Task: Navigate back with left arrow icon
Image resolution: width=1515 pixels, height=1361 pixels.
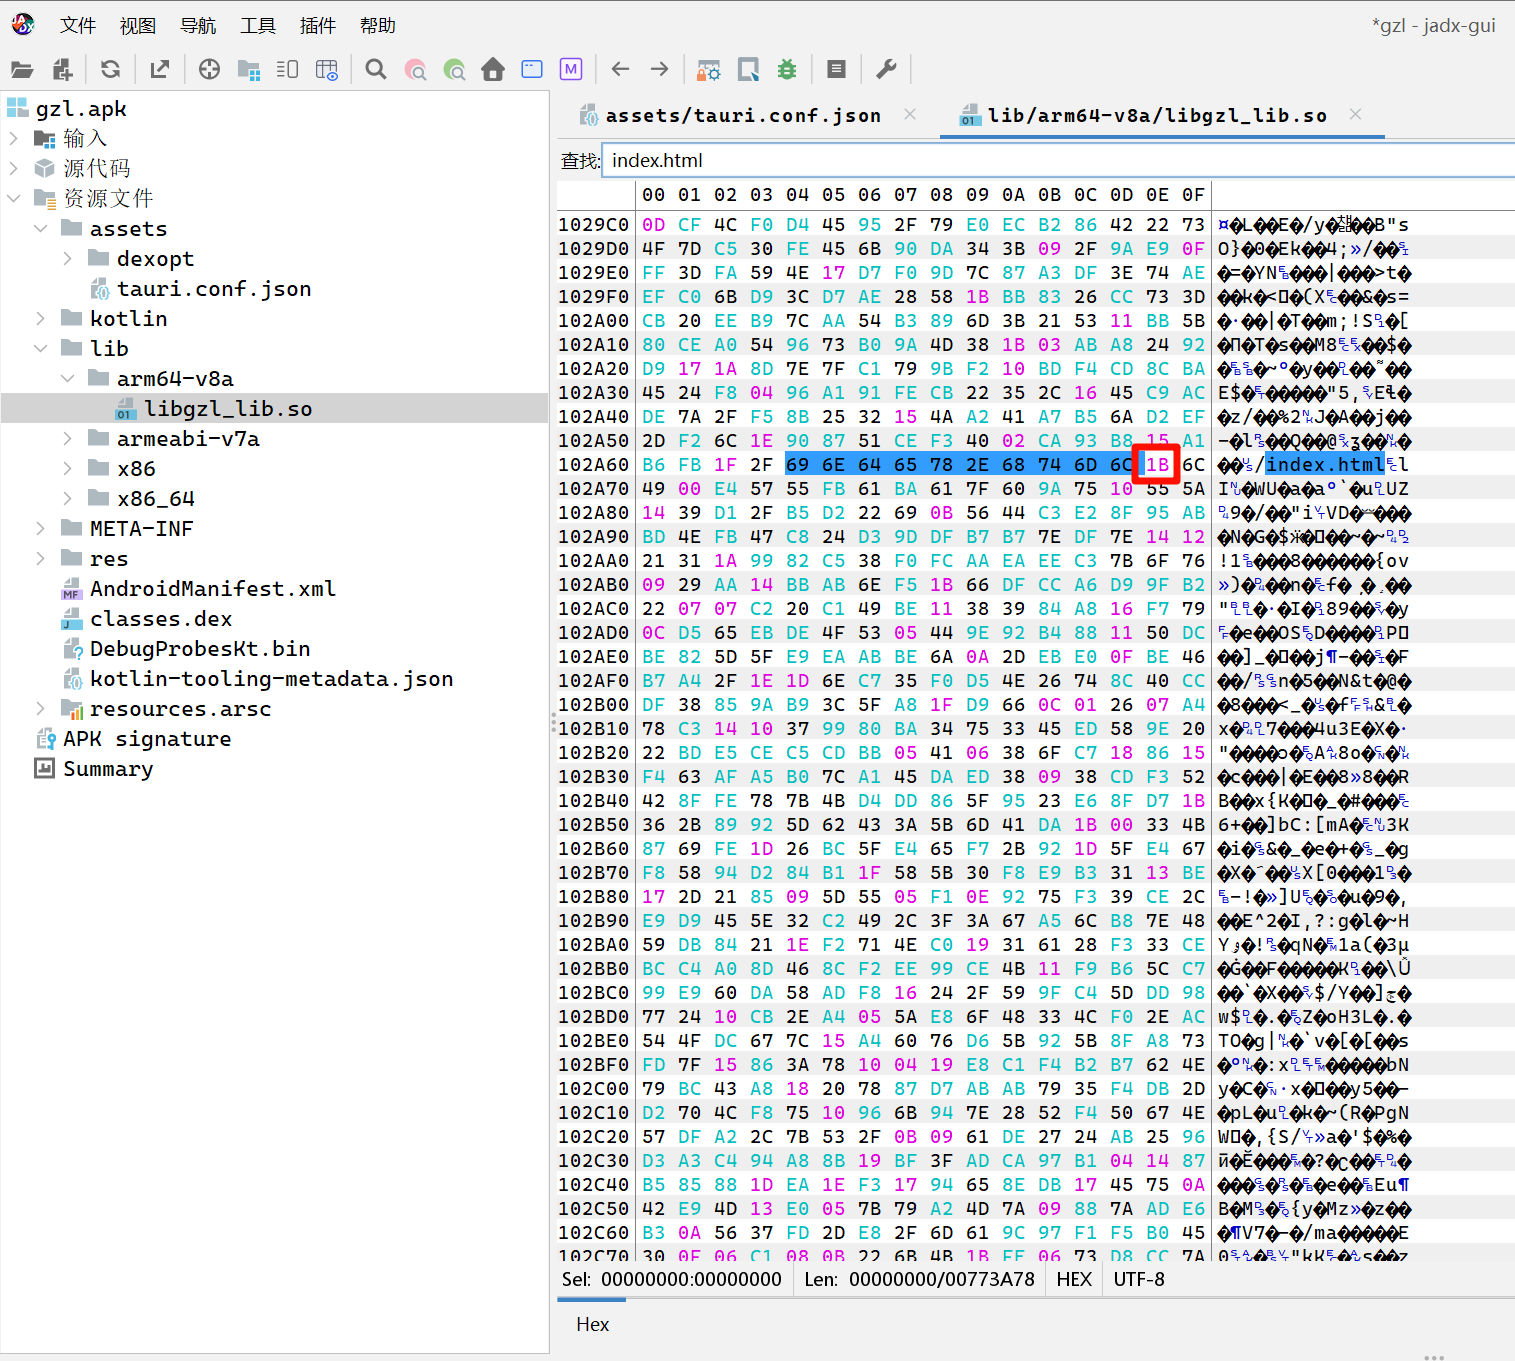Action: coord(620,69)
